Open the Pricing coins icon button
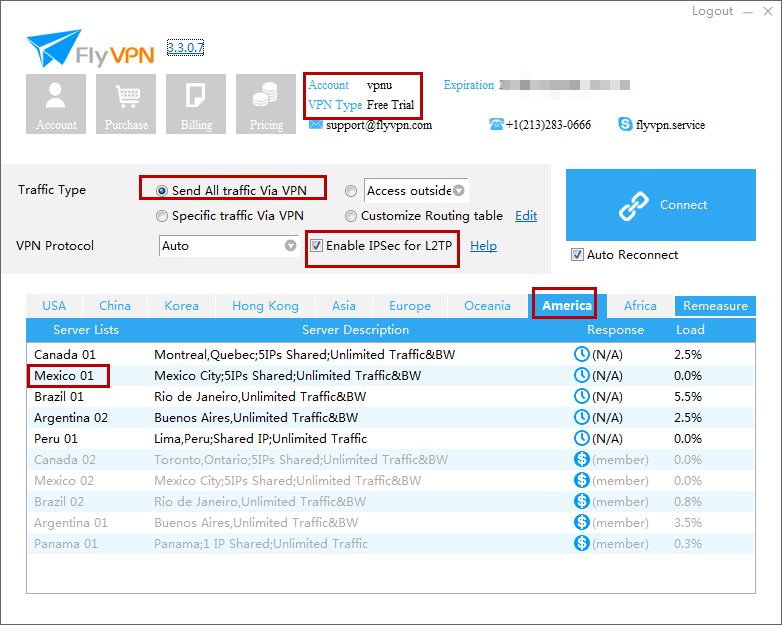Viewport: 782px width, 625px height. (x=266, y=104)
